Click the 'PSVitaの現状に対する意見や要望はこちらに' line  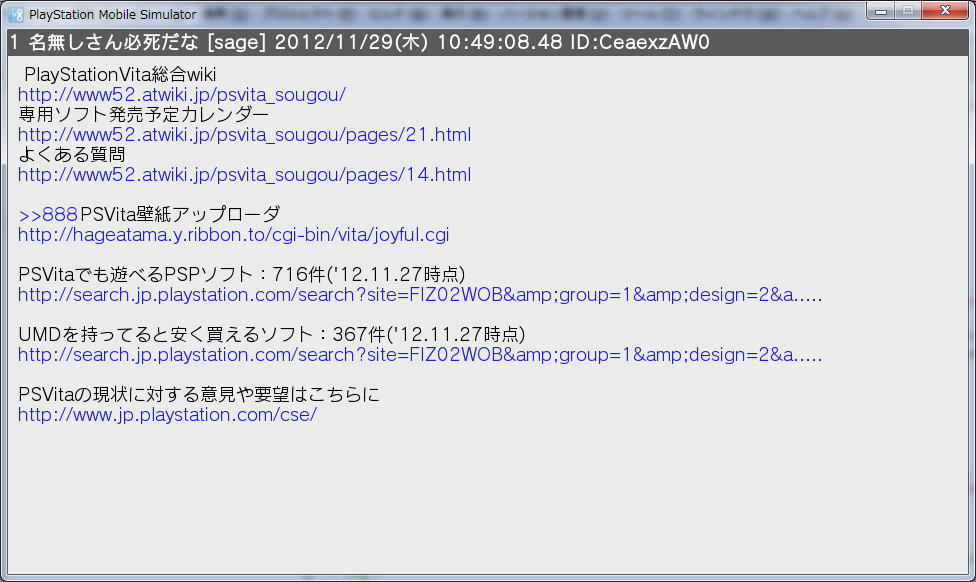pos(199,395)
